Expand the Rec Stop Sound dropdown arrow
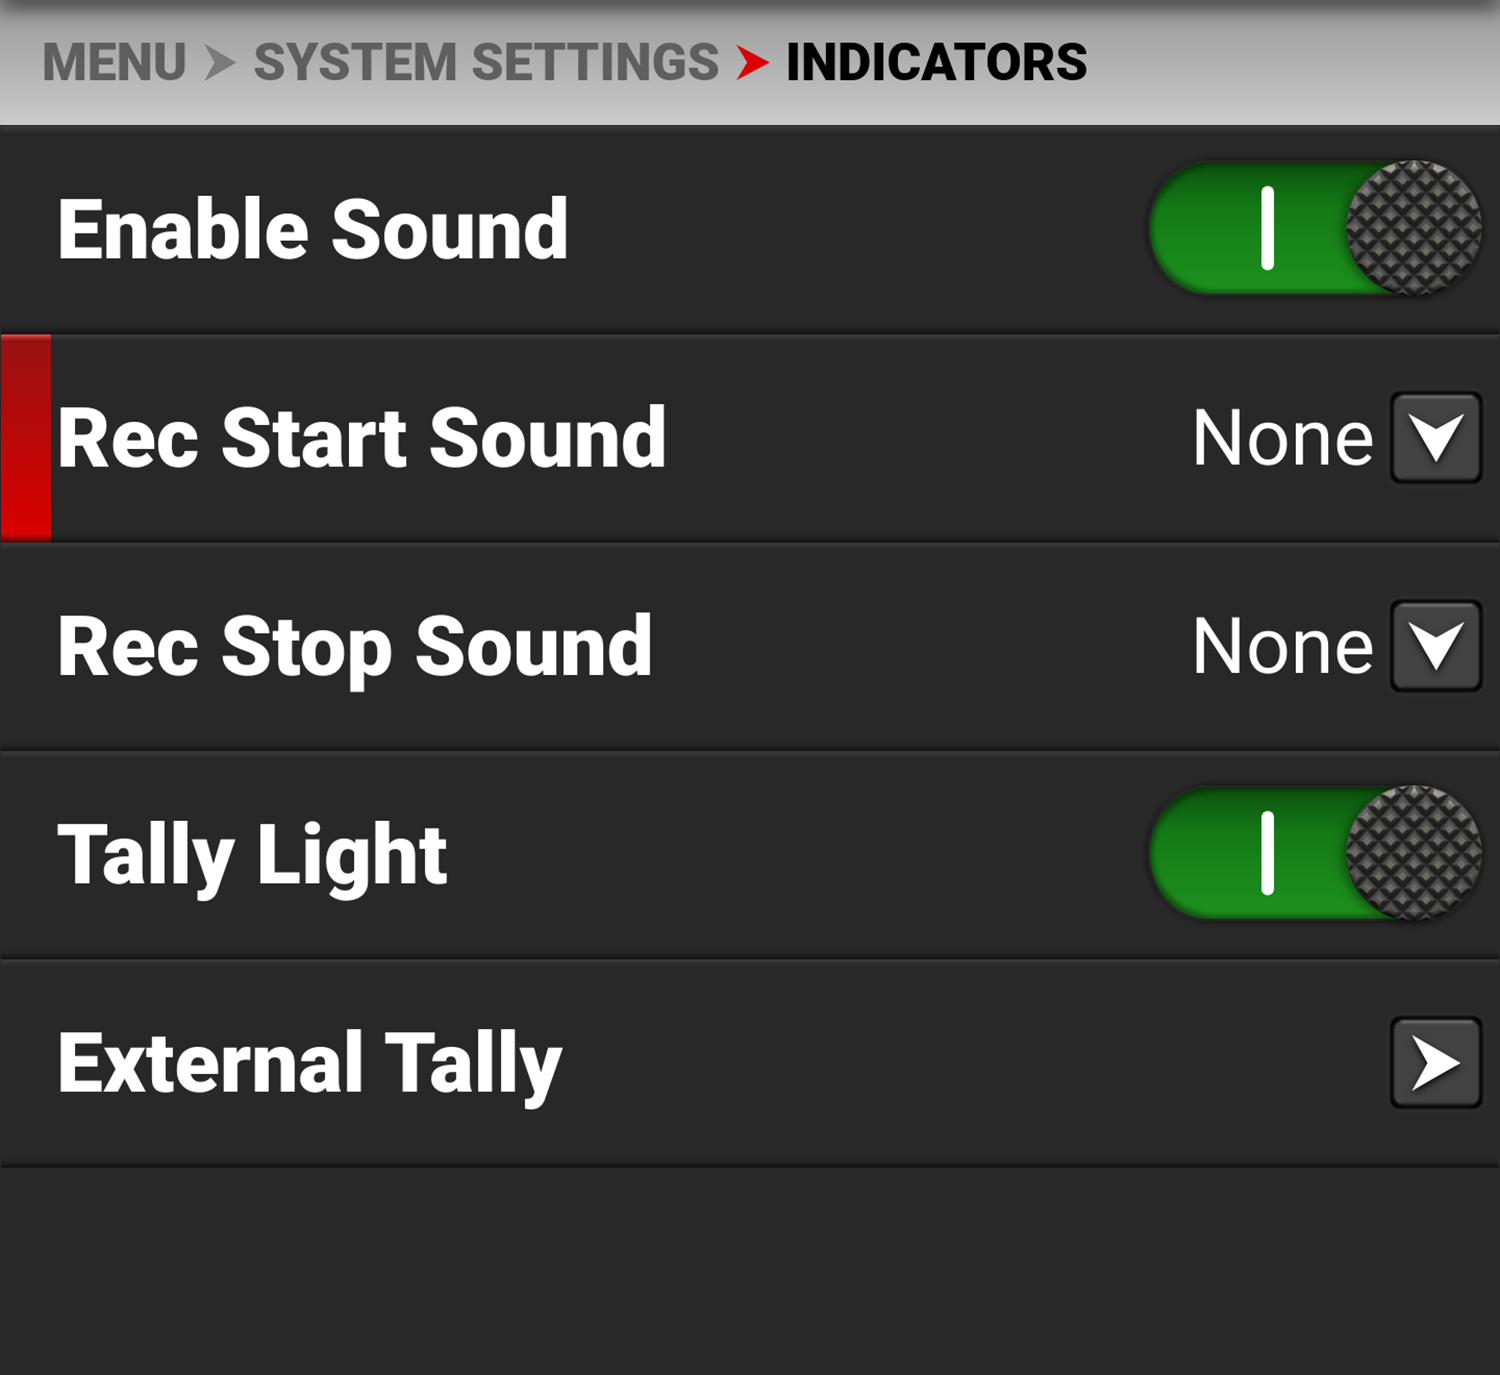The width and height of the screenshot is (1500, 1375). click(x=1435, y=646)
